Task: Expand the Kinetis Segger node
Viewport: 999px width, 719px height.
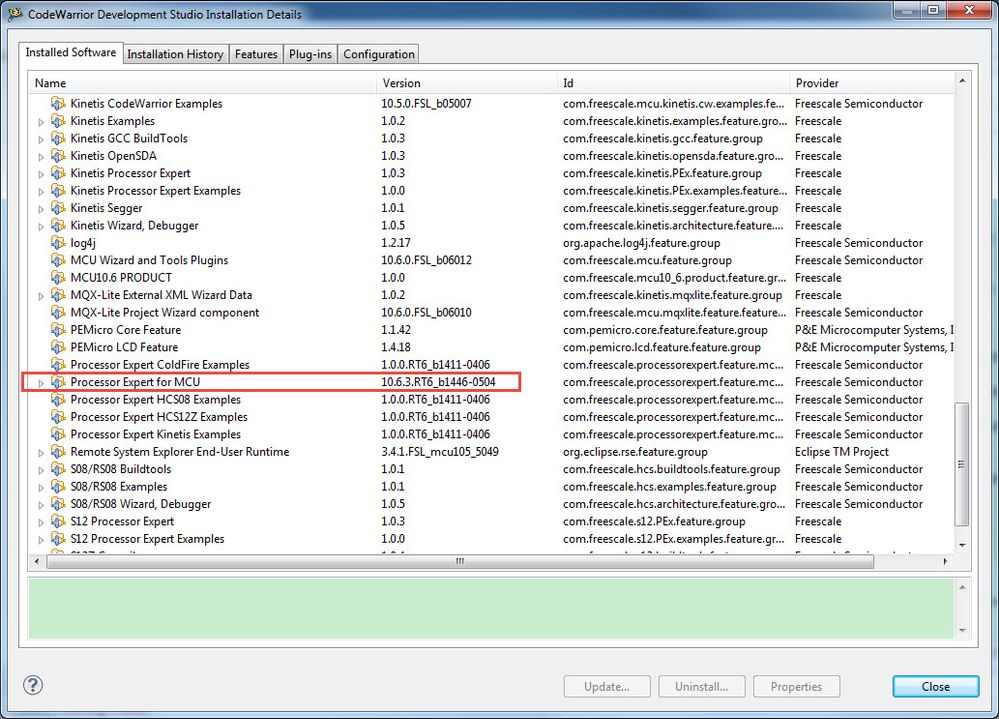Action: (x=41, y=208)
